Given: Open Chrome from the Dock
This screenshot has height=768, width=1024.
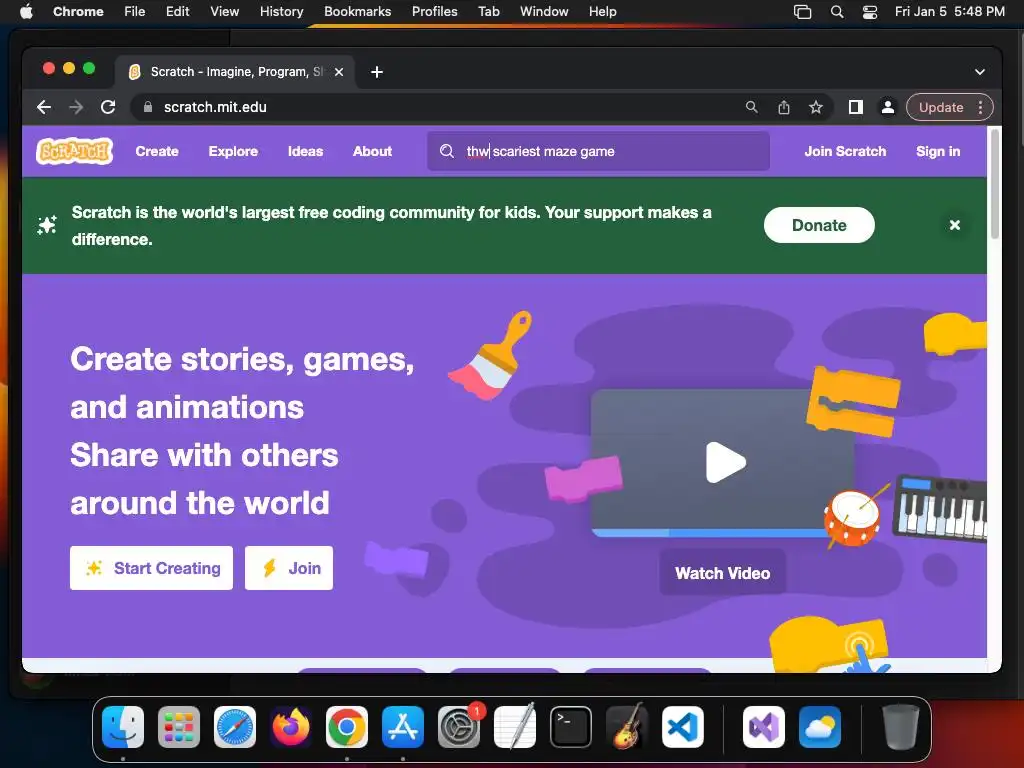Looking at the screenshot, I should point(347,727).
